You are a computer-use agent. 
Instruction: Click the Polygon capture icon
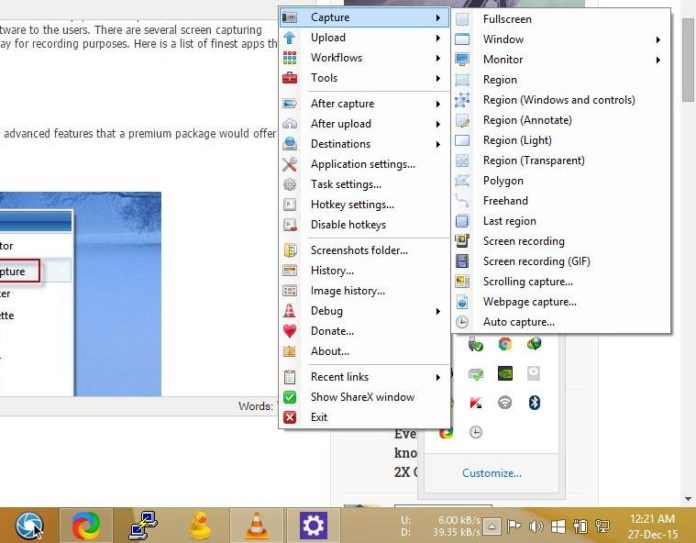point(462,181)
